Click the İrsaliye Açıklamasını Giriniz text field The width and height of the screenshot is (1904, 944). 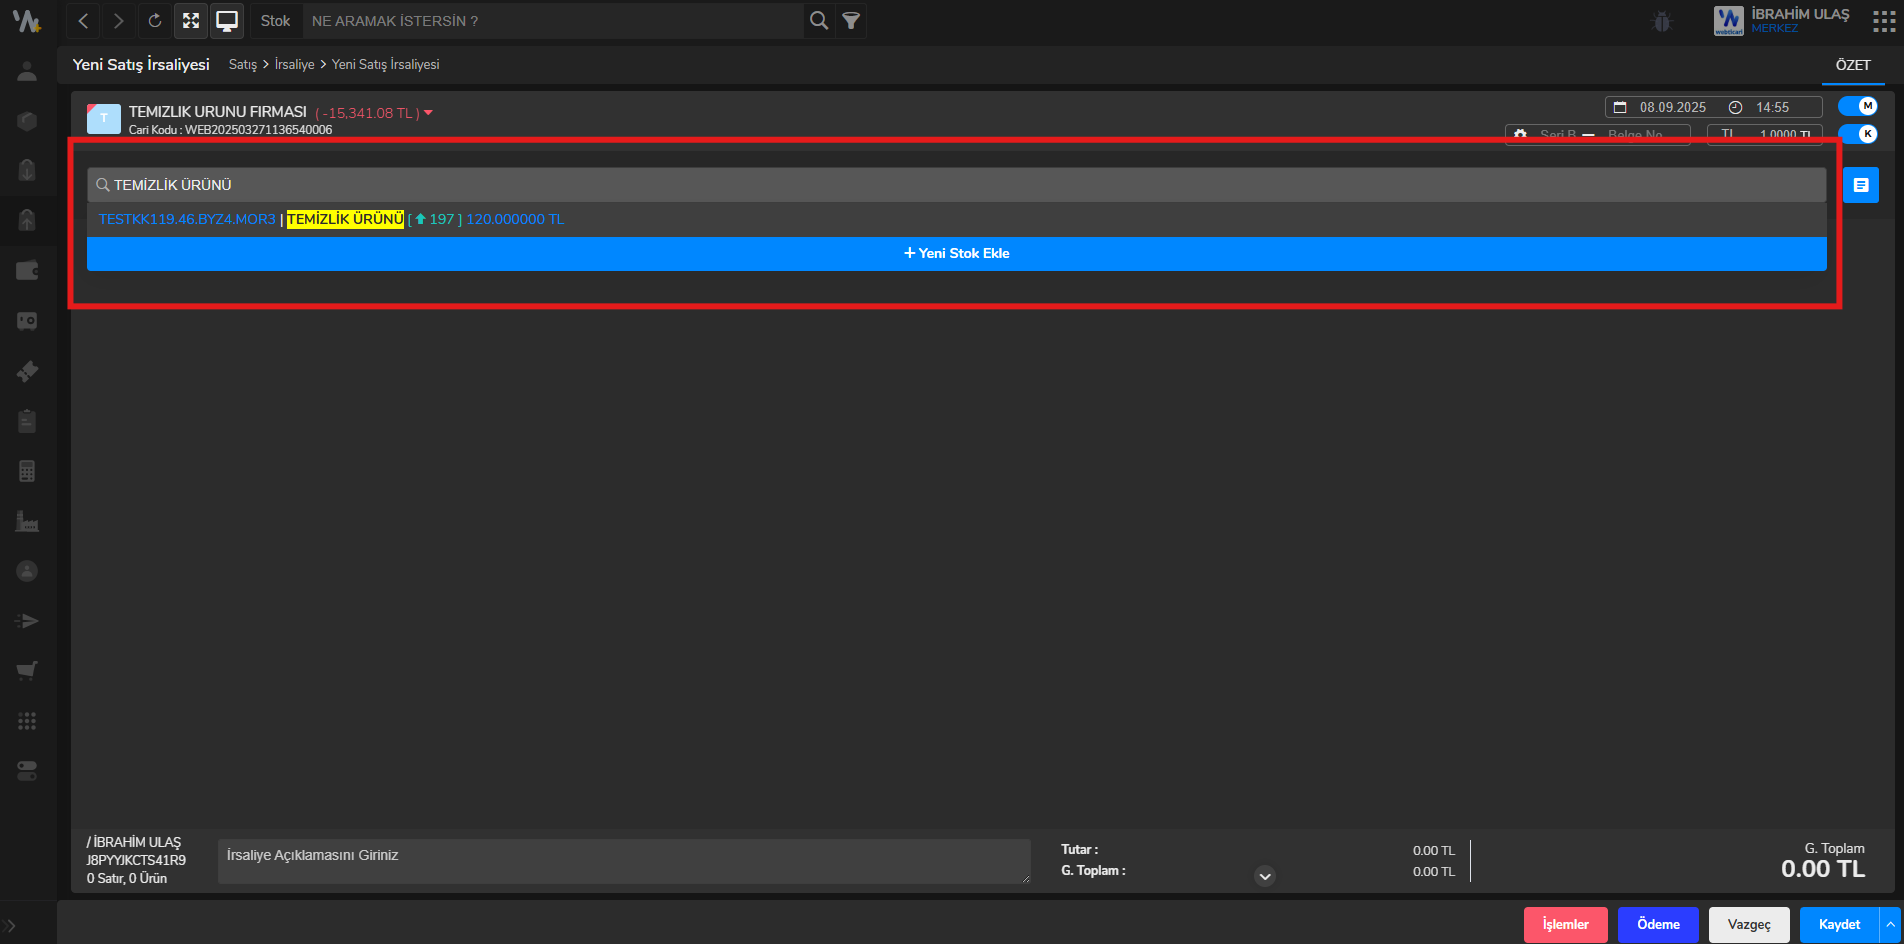tap(623, 861)
